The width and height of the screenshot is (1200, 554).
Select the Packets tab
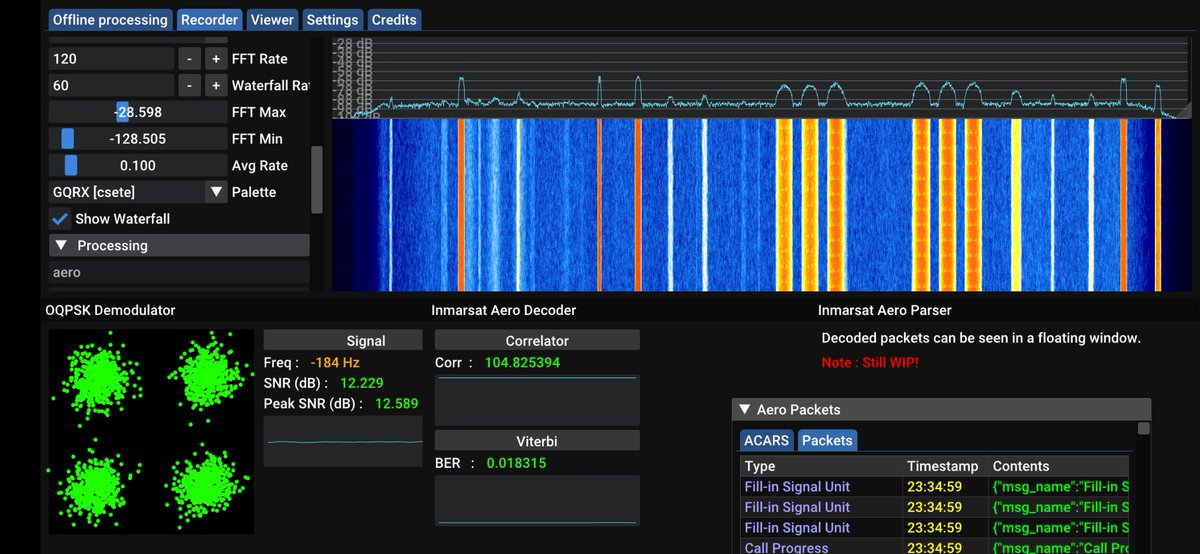827,440
